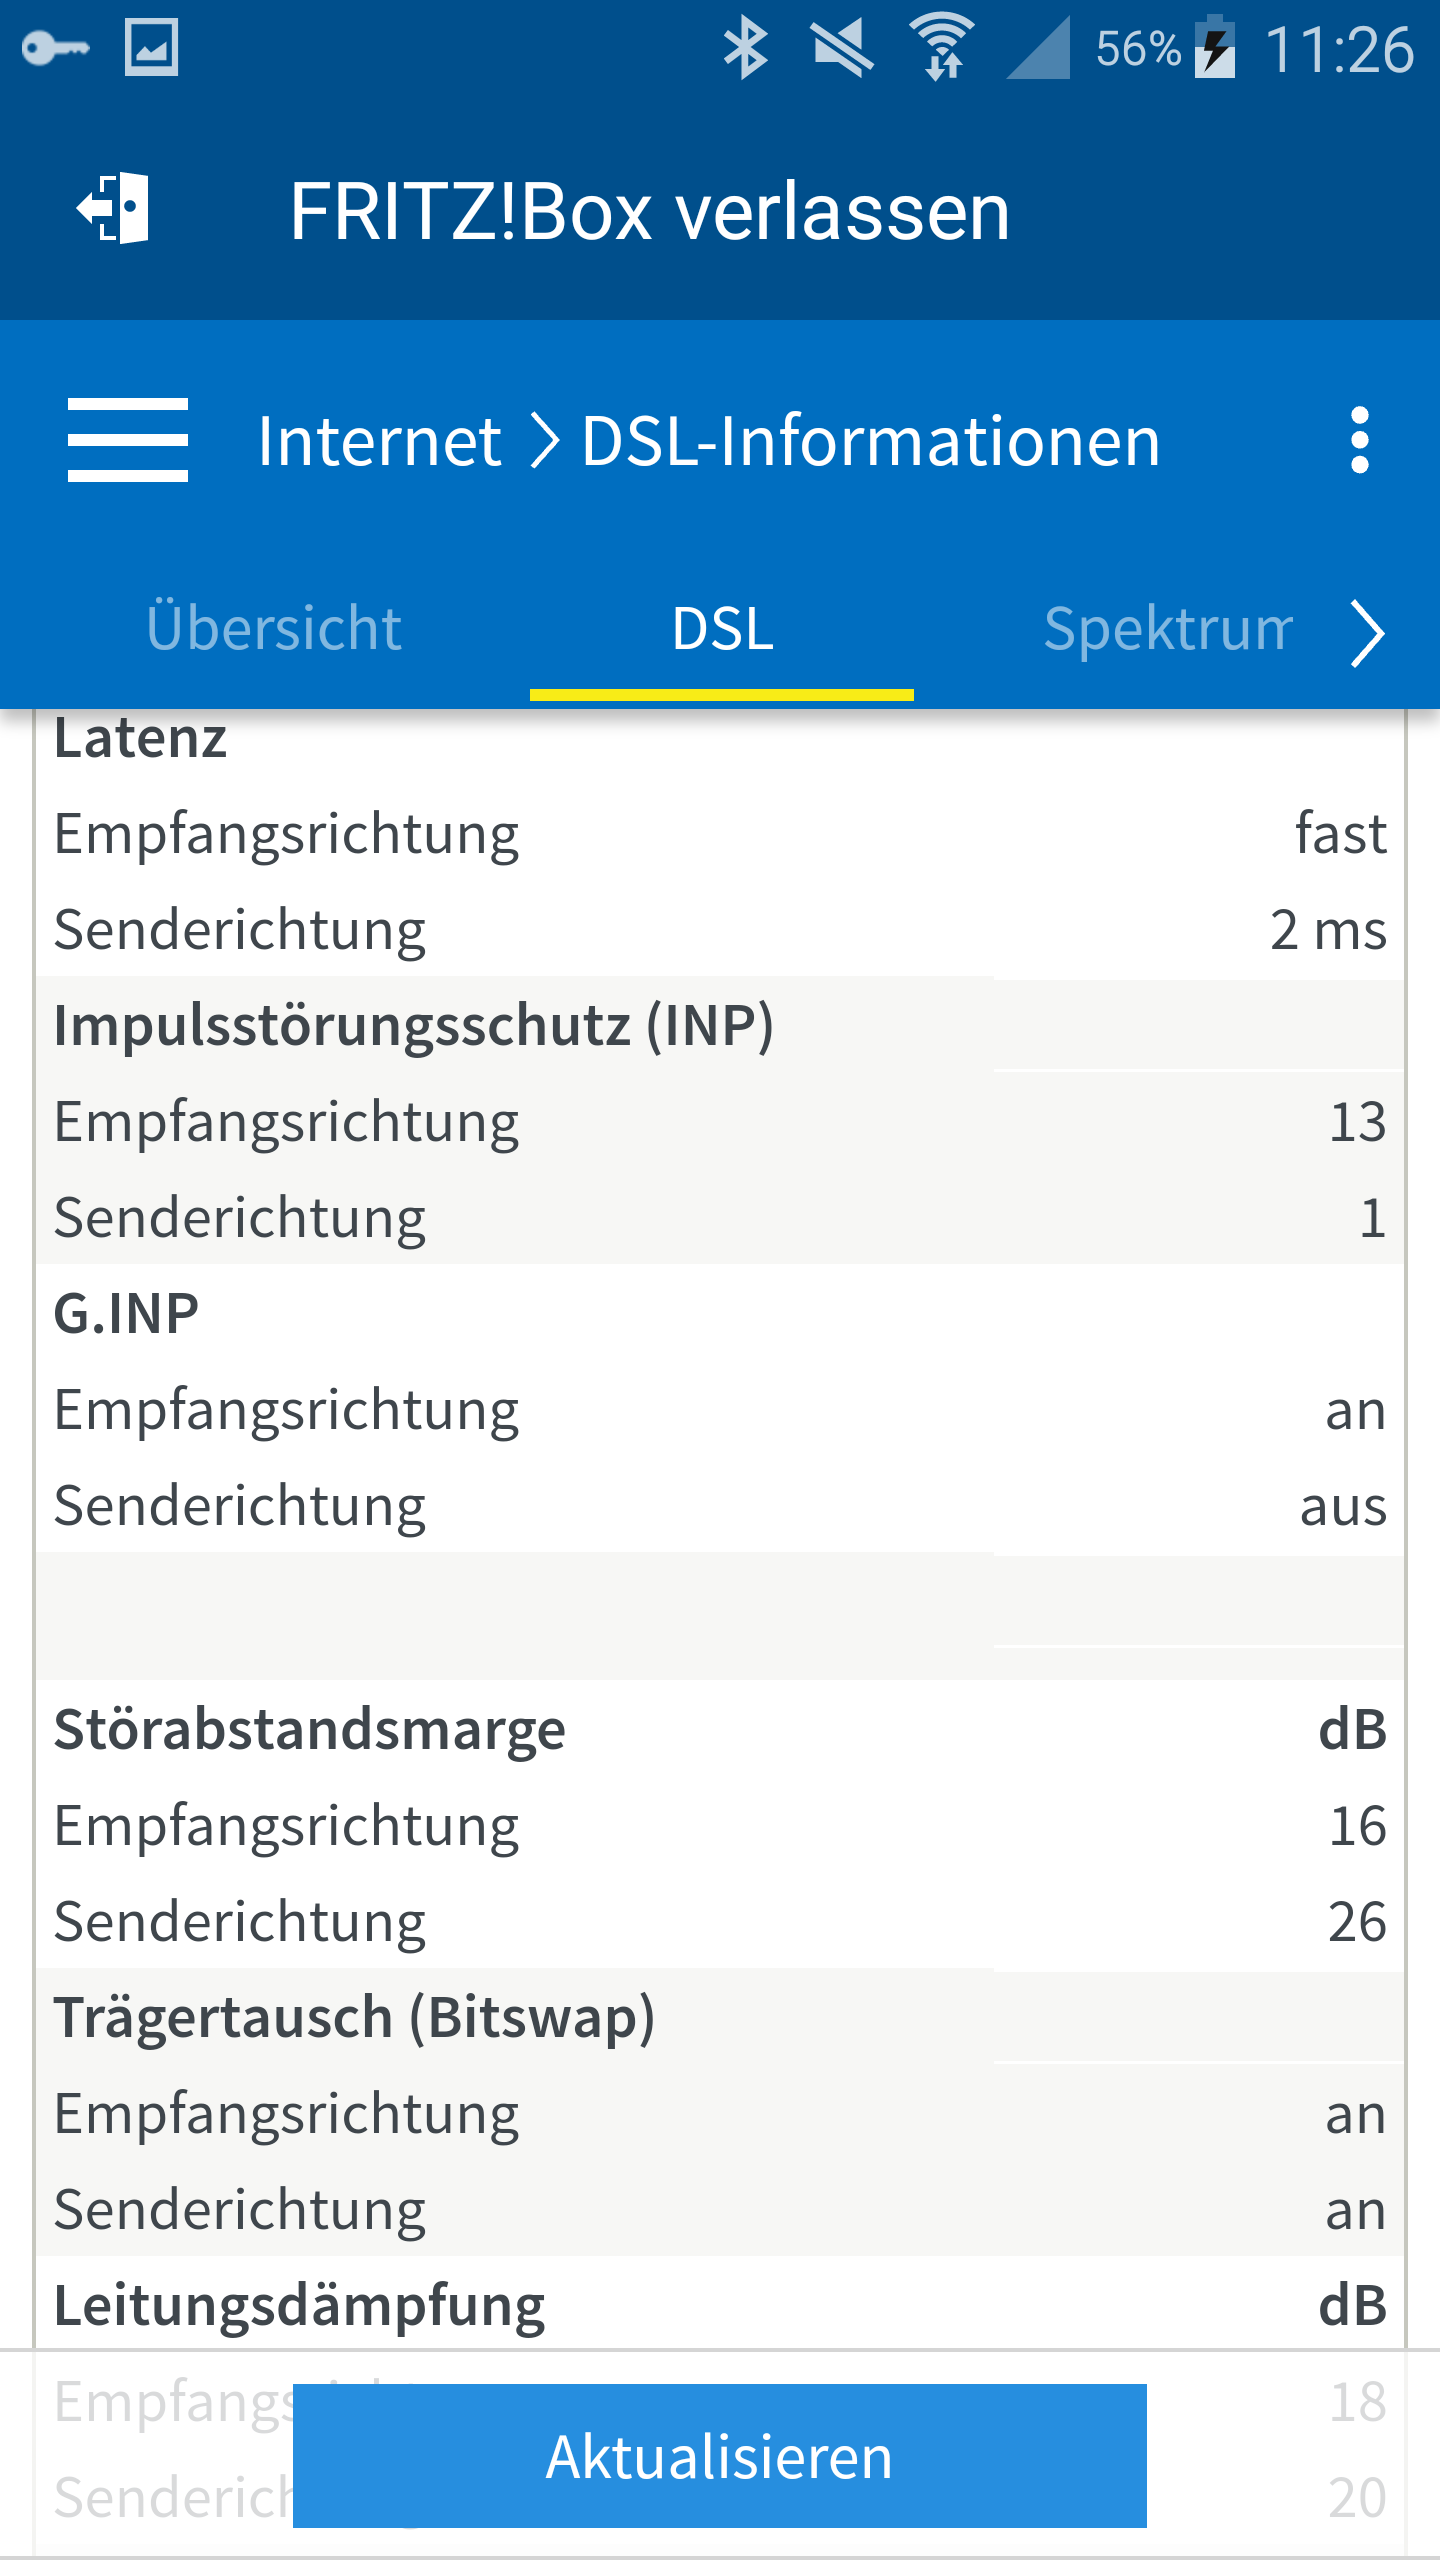
Task: Tap the Wi-Fi signal icon
Action: click(x=942, y=47)
